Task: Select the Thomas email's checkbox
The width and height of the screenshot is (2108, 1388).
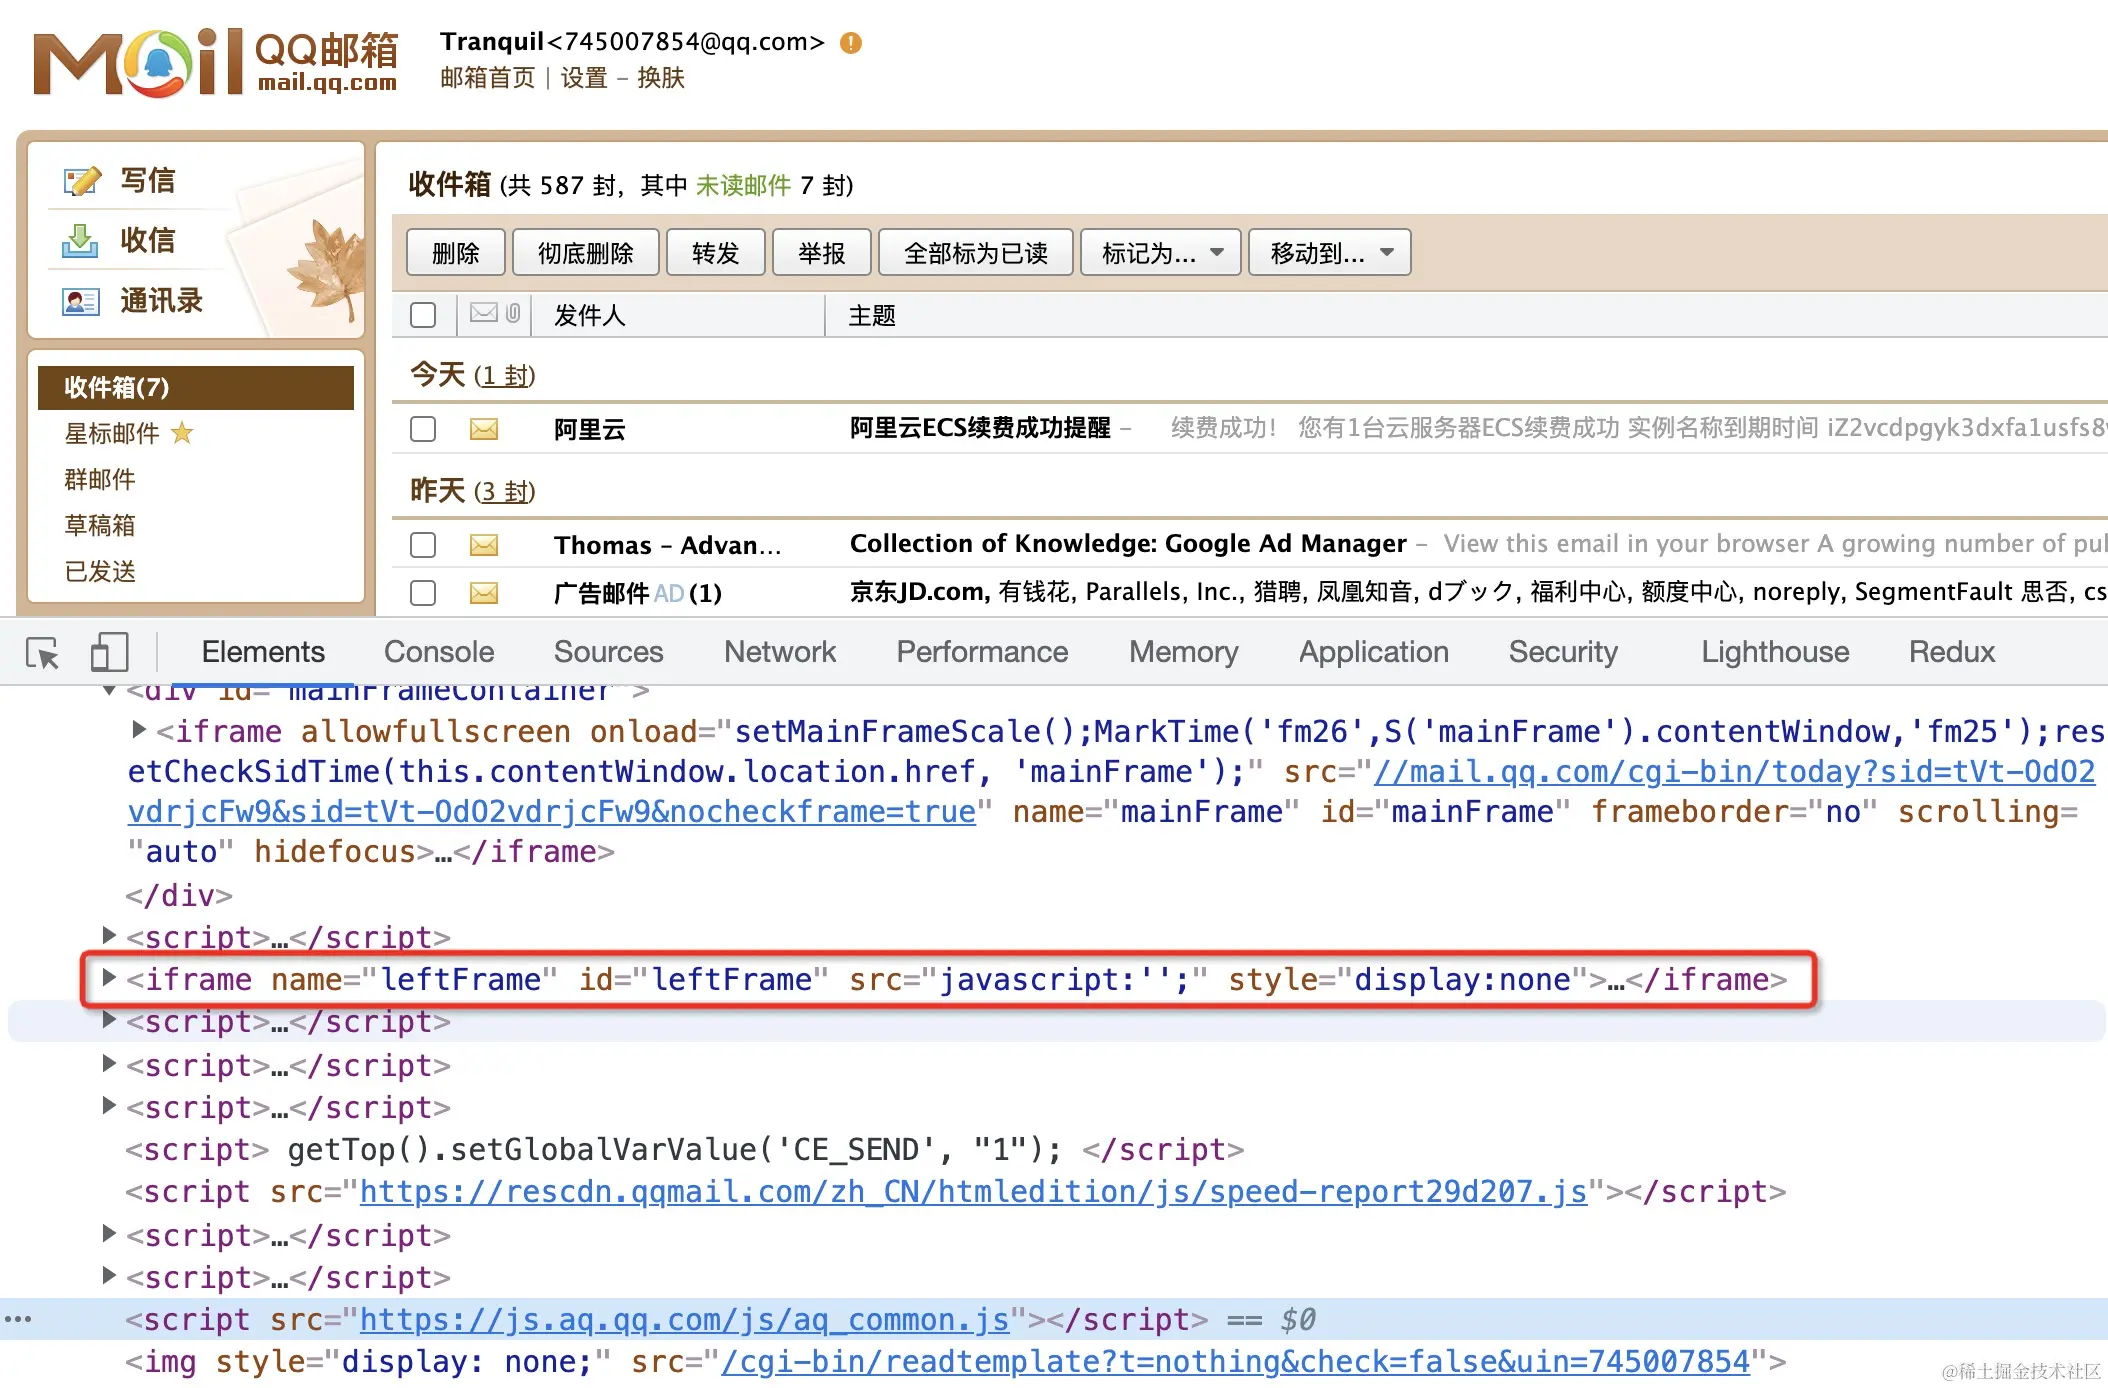Action: [x=423, y=545]
